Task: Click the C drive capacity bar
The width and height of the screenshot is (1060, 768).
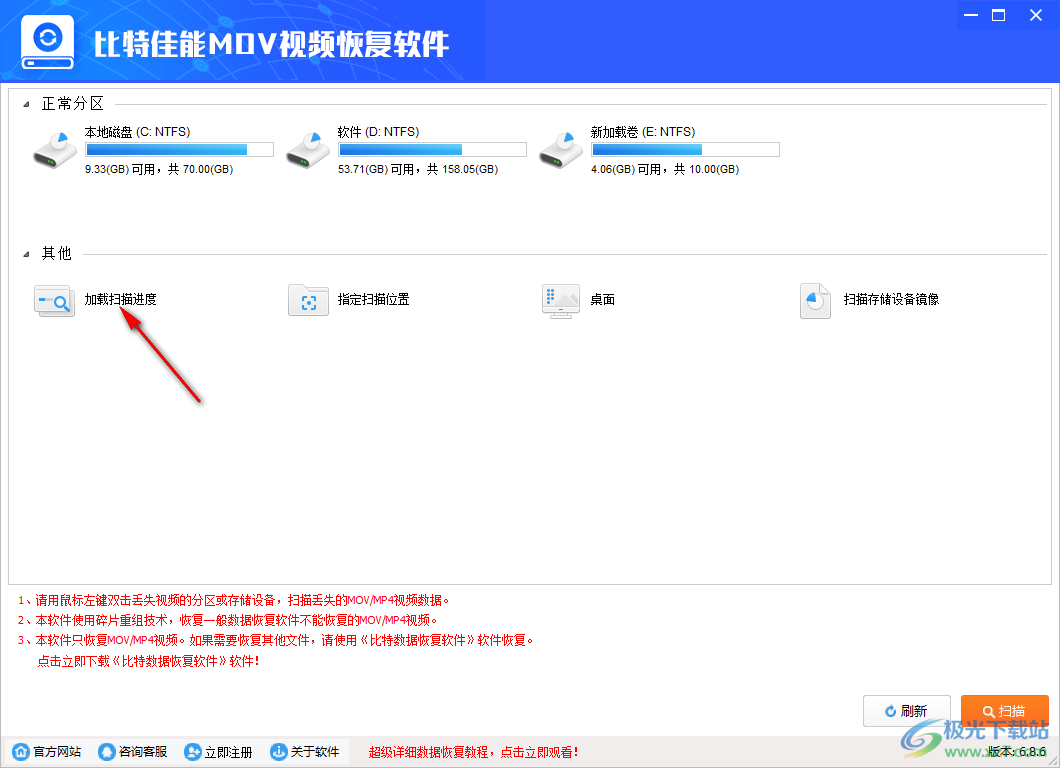Action: (x=179, y=148)
